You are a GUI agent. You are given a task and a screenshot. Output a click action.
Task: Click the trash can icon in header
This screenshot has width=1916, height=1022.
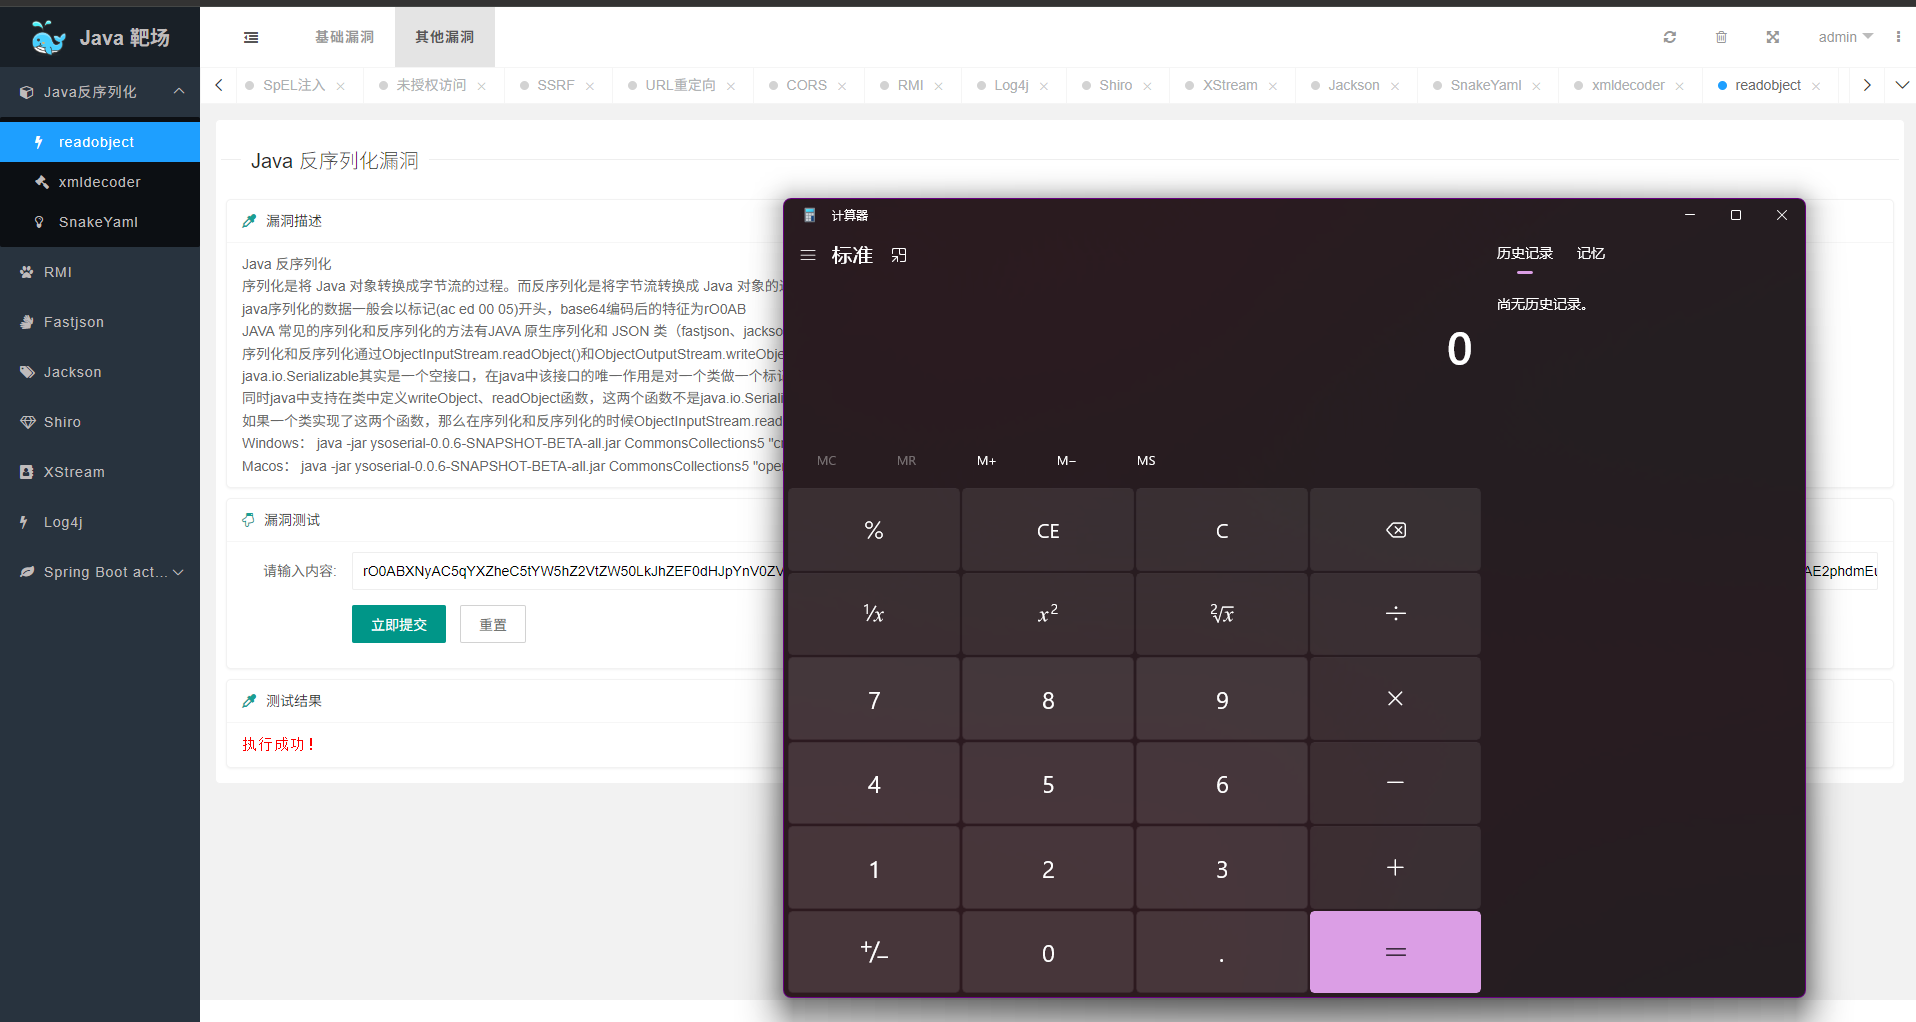pos(1721,37)
